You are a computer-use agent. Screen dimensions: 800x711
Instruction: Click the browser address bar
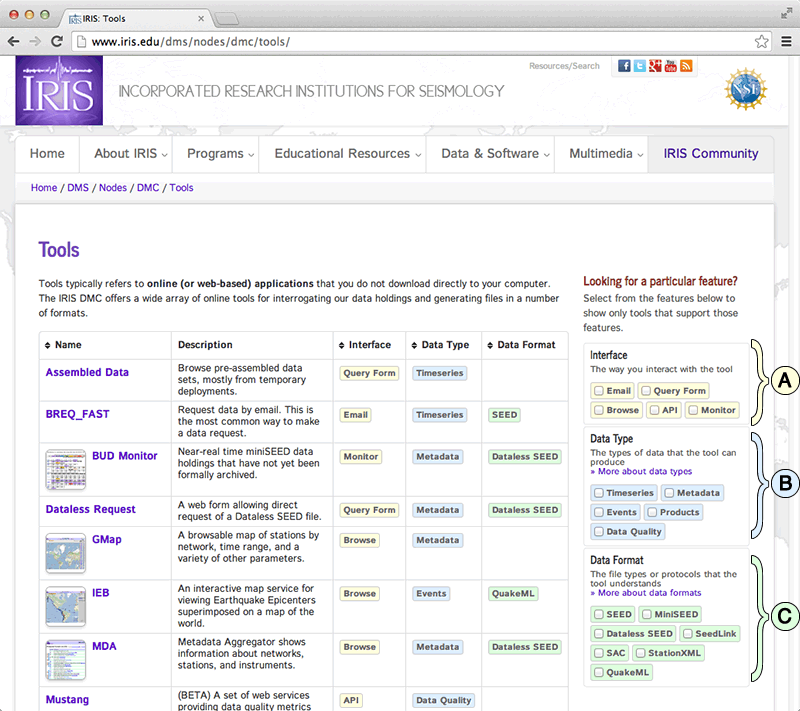(420, 41)
